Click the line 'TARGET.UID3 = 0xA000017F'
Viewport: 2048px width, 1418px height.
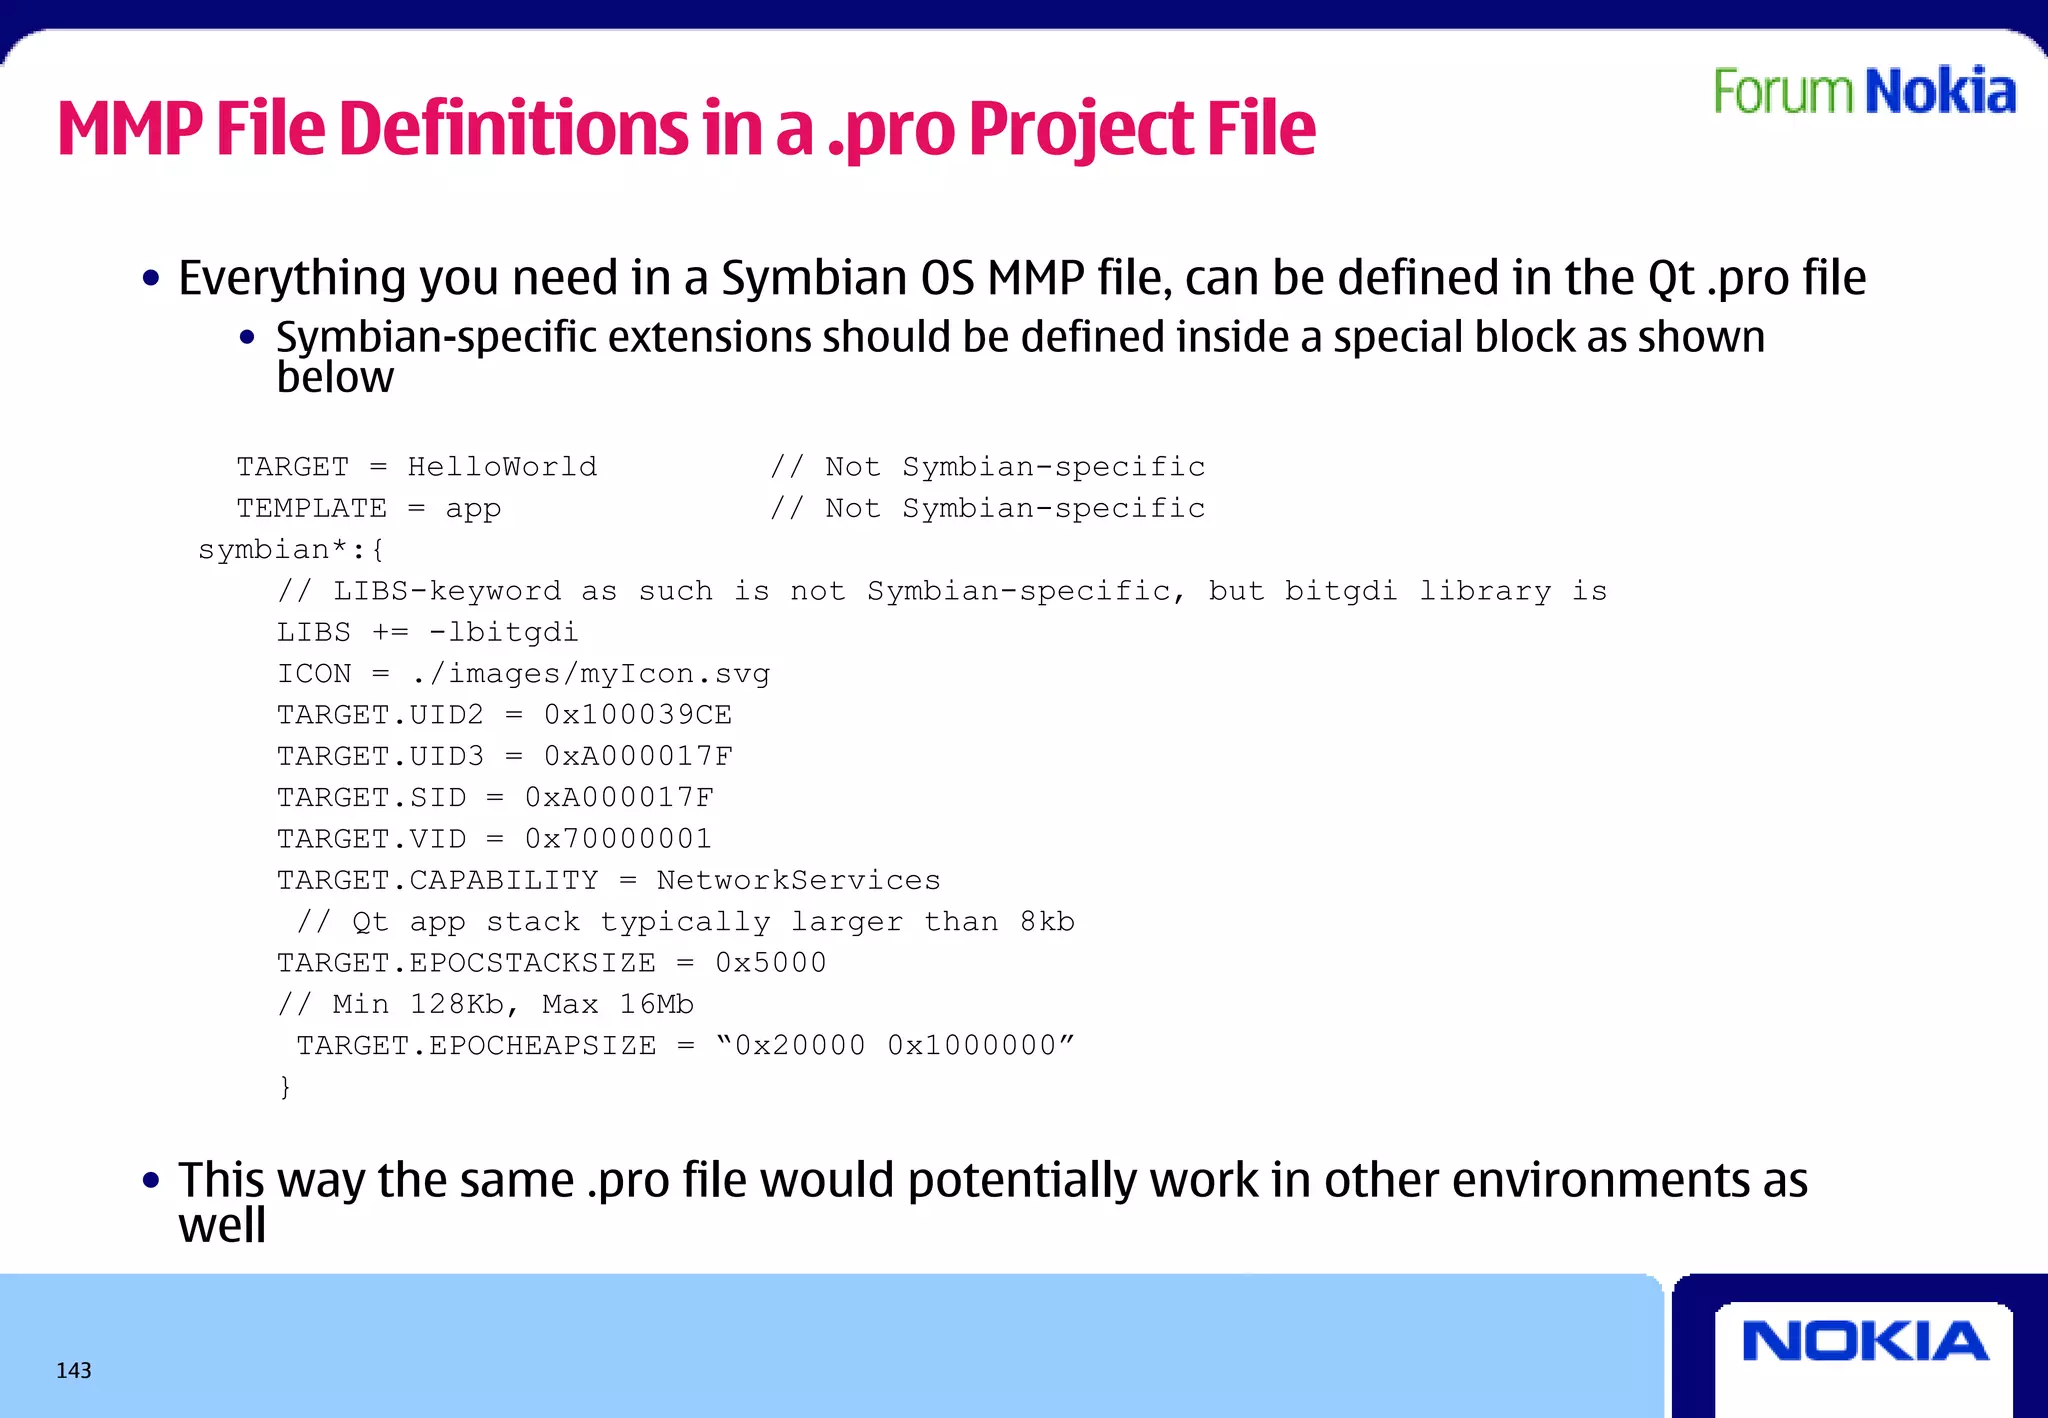[505, 756]
